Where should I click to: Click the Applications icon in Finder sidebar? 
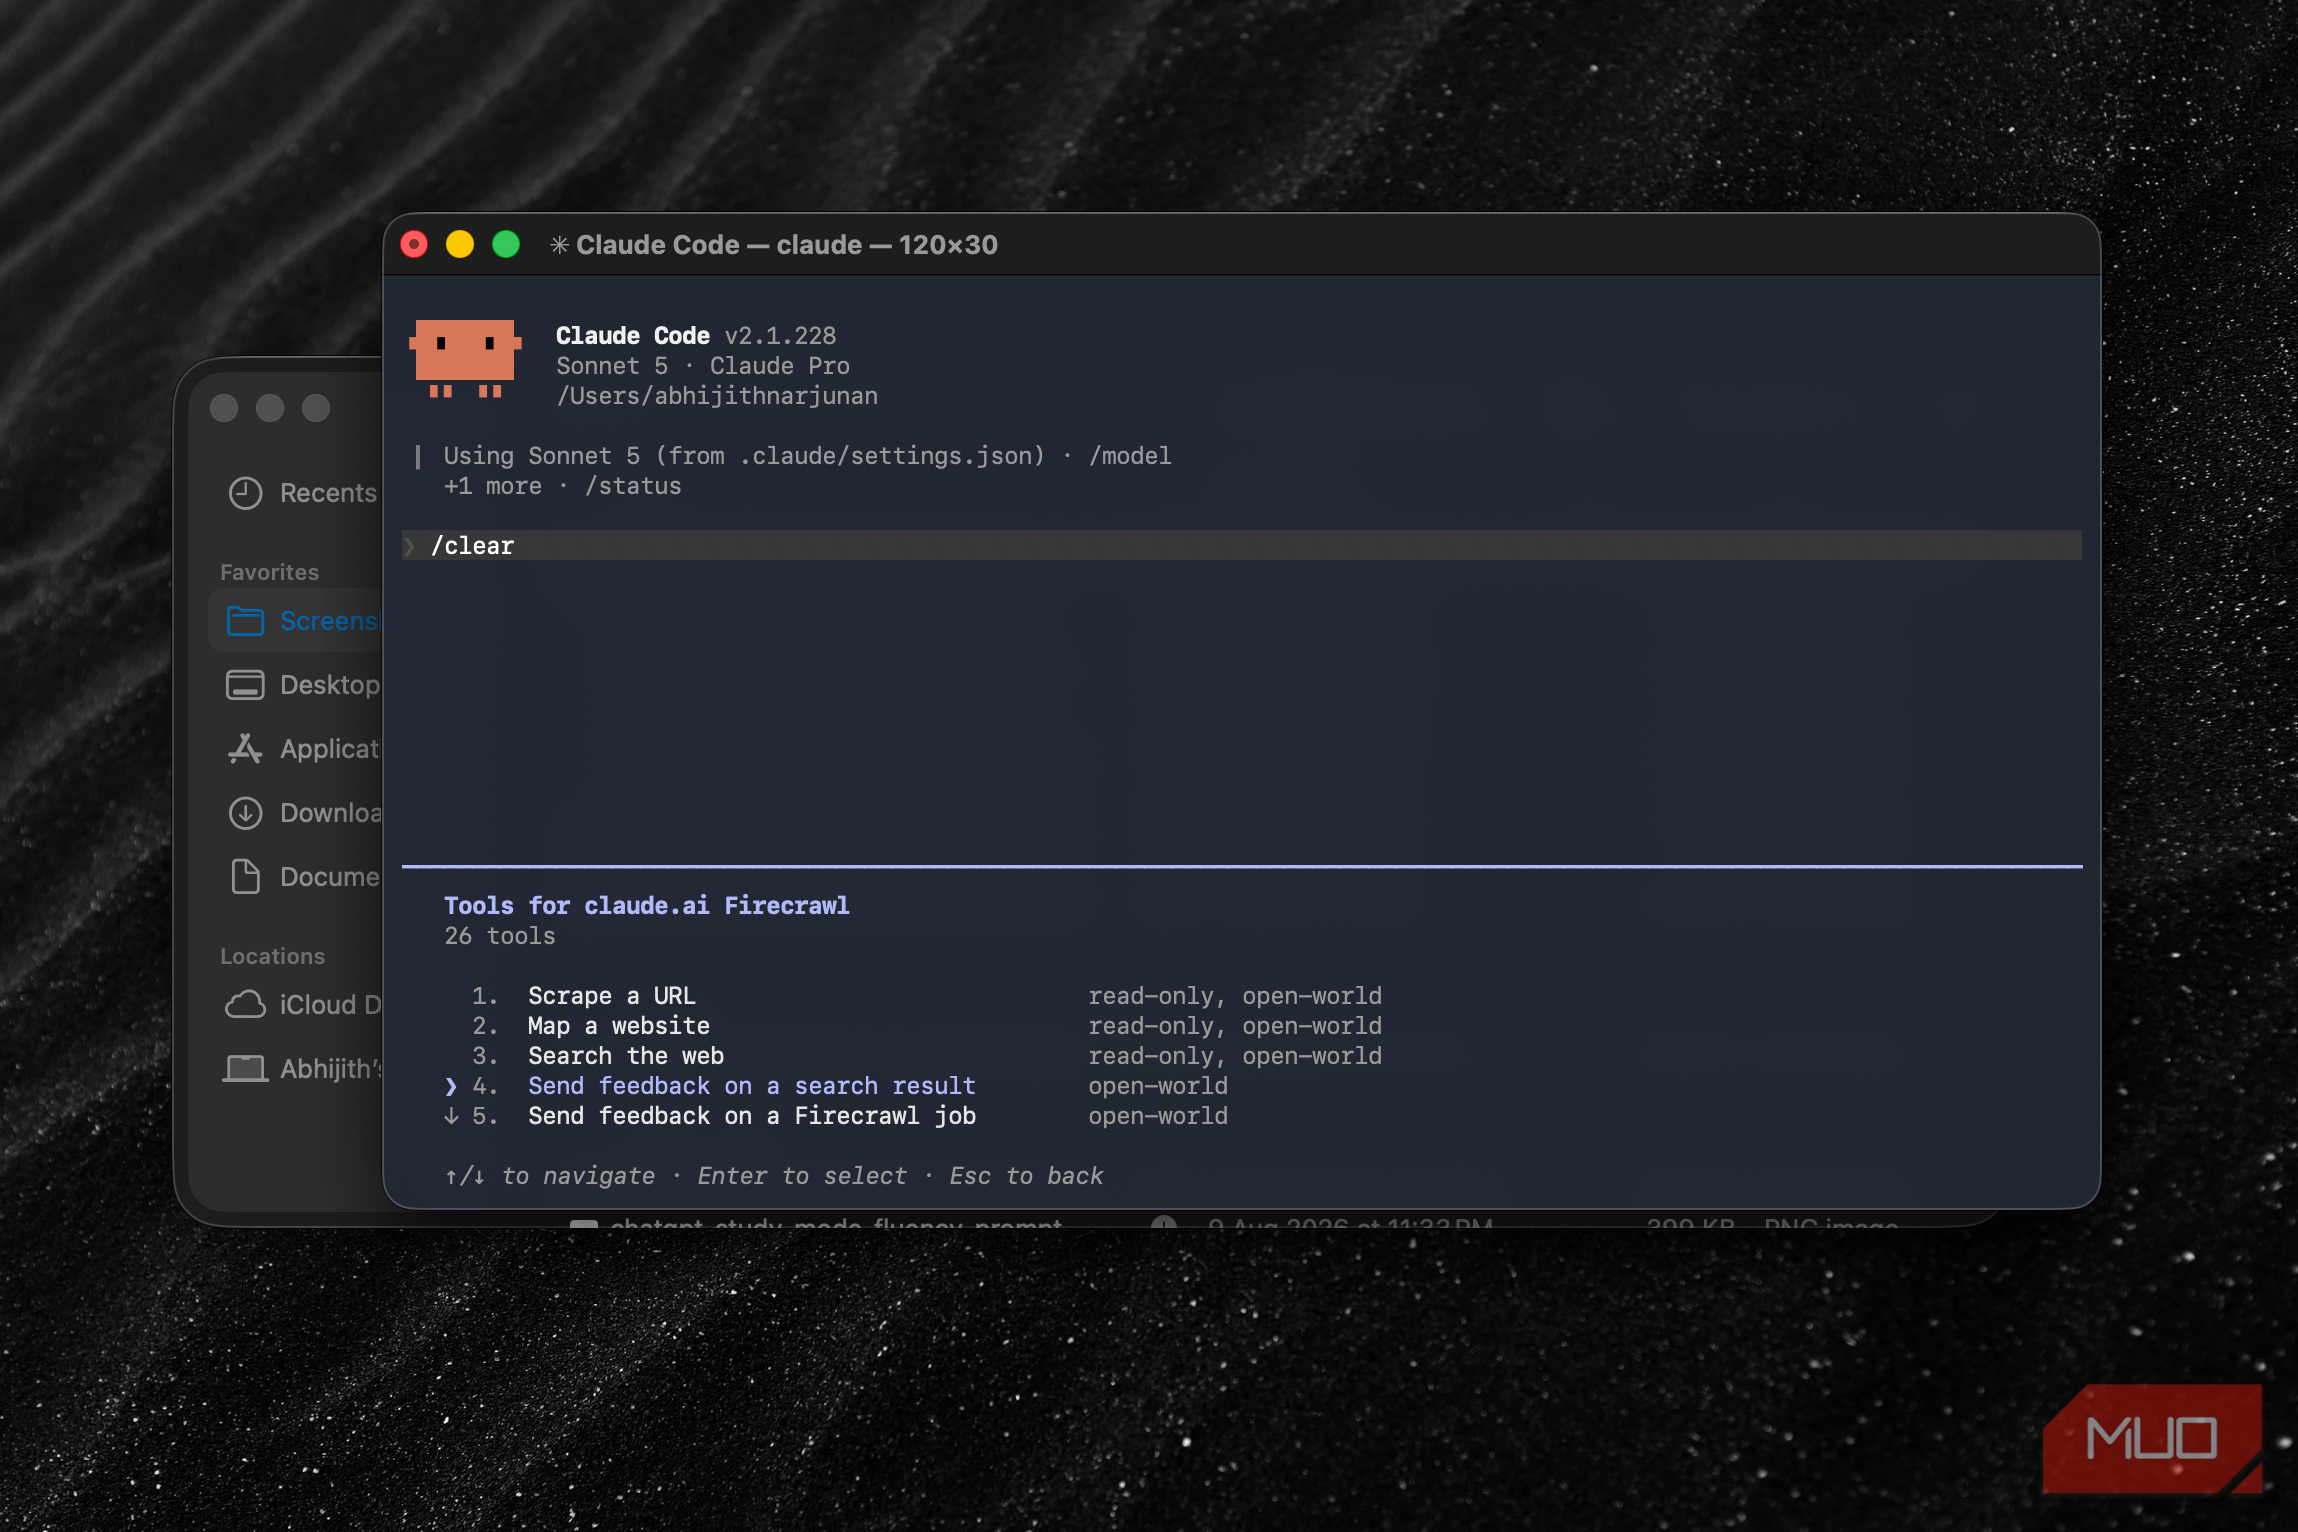pyautogui.click(x=245, y=749)
